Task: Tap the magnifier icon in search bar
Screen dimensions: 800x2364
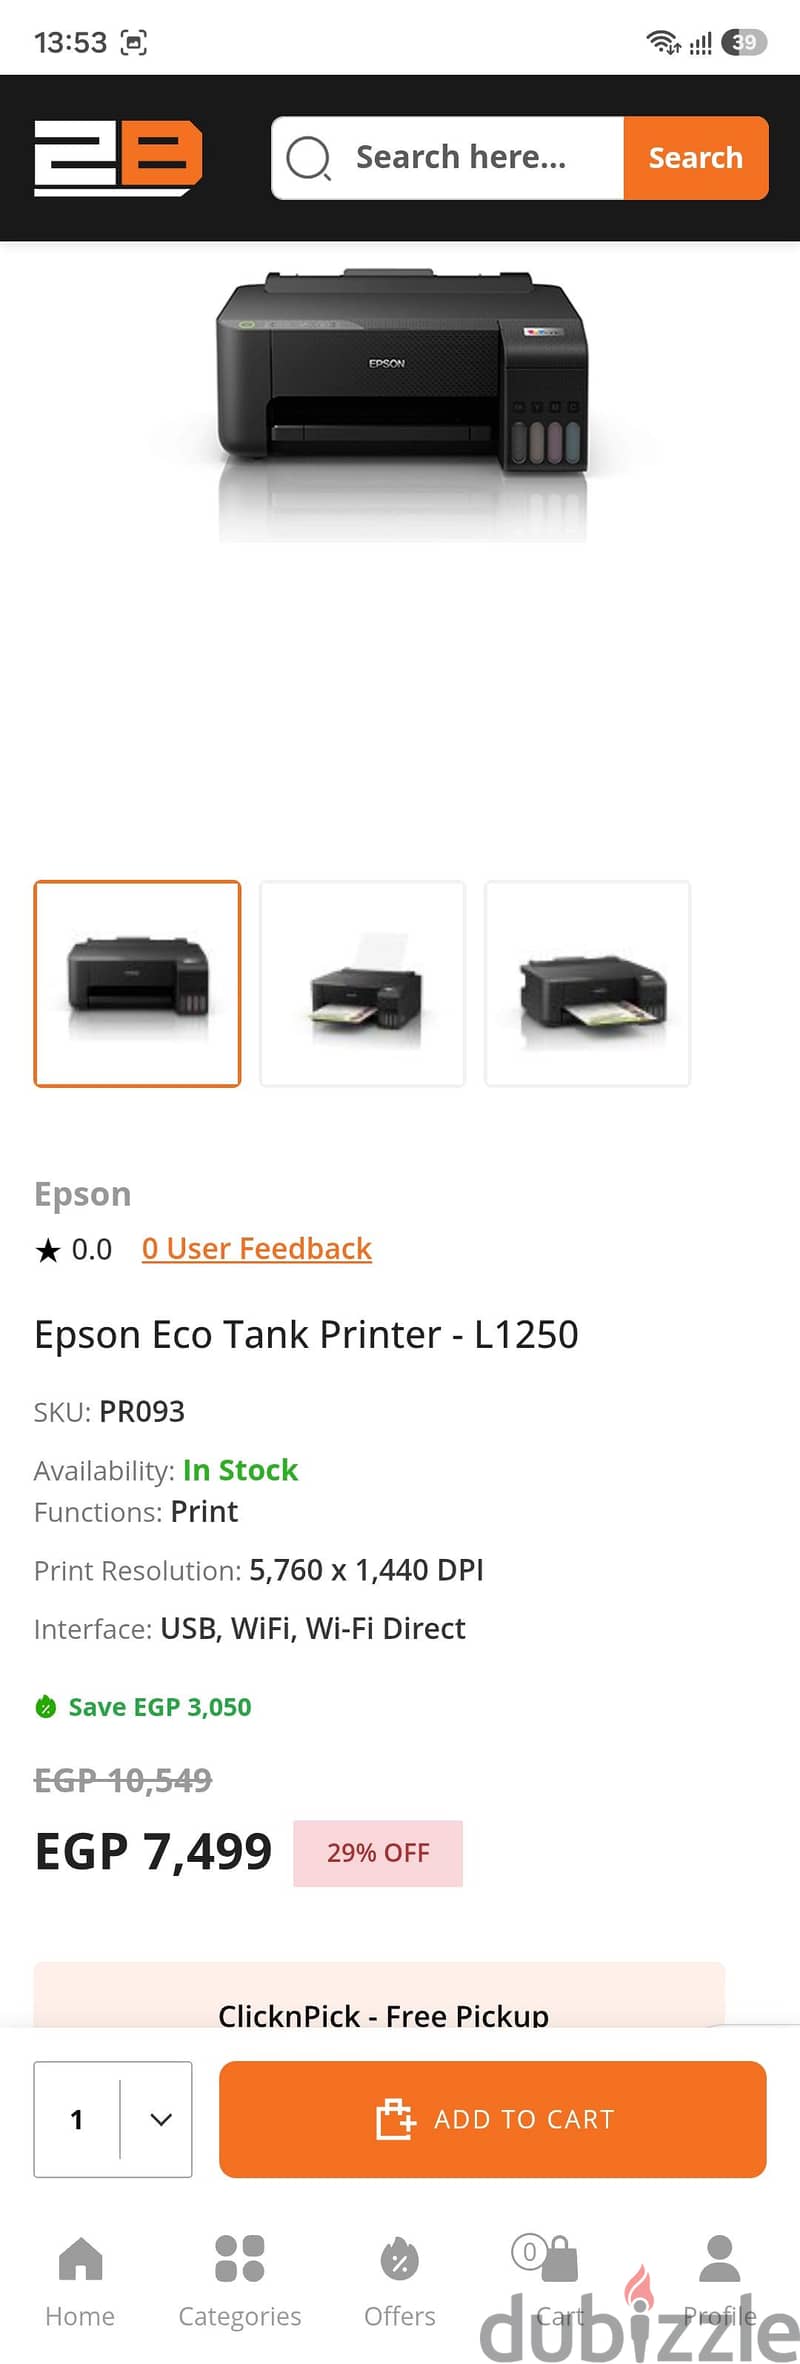Action: tap(308, 158)
